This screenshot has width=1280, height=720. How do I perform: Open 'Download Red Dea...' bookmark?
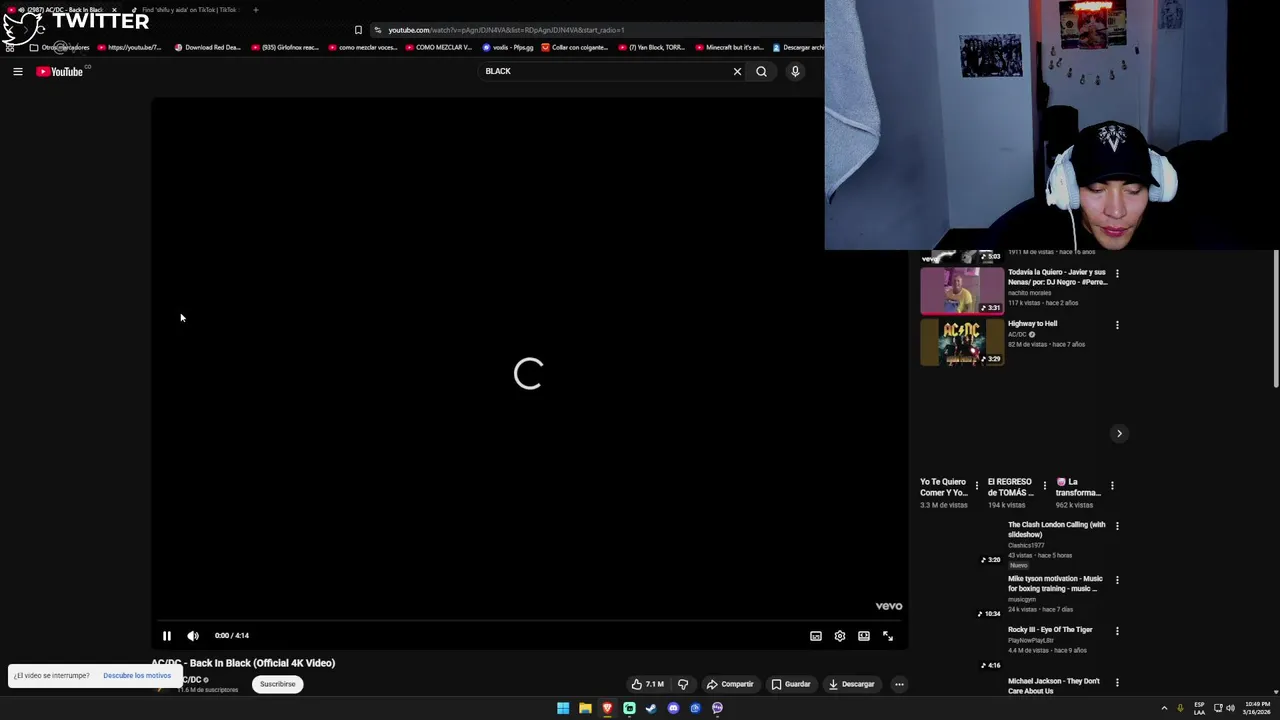[207, 47]
